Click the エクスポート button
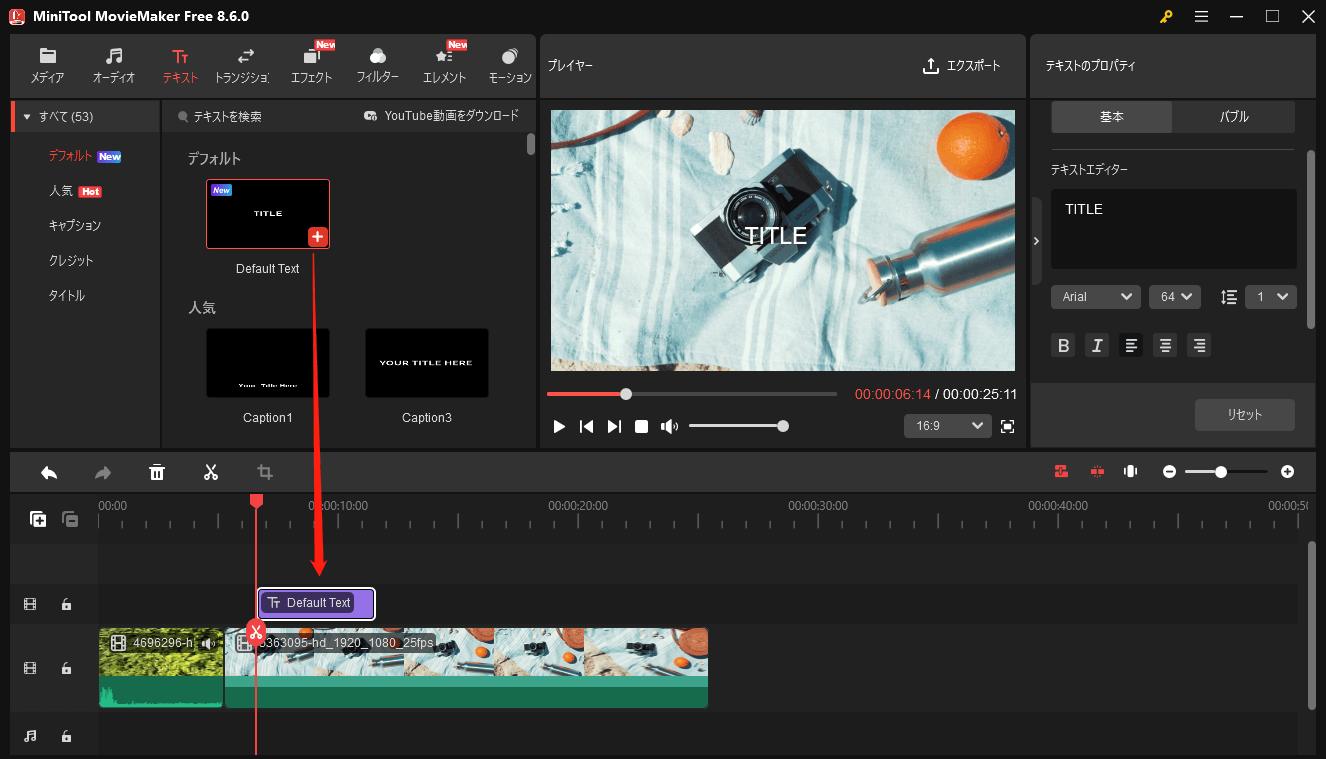 961,65
